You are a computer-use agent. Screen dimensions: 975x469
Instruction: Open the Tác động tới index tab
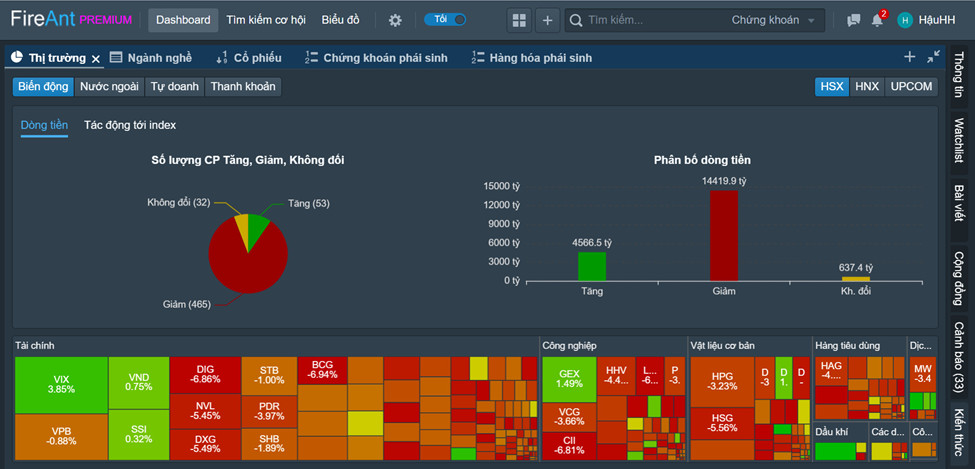click(x=130, y=125)
